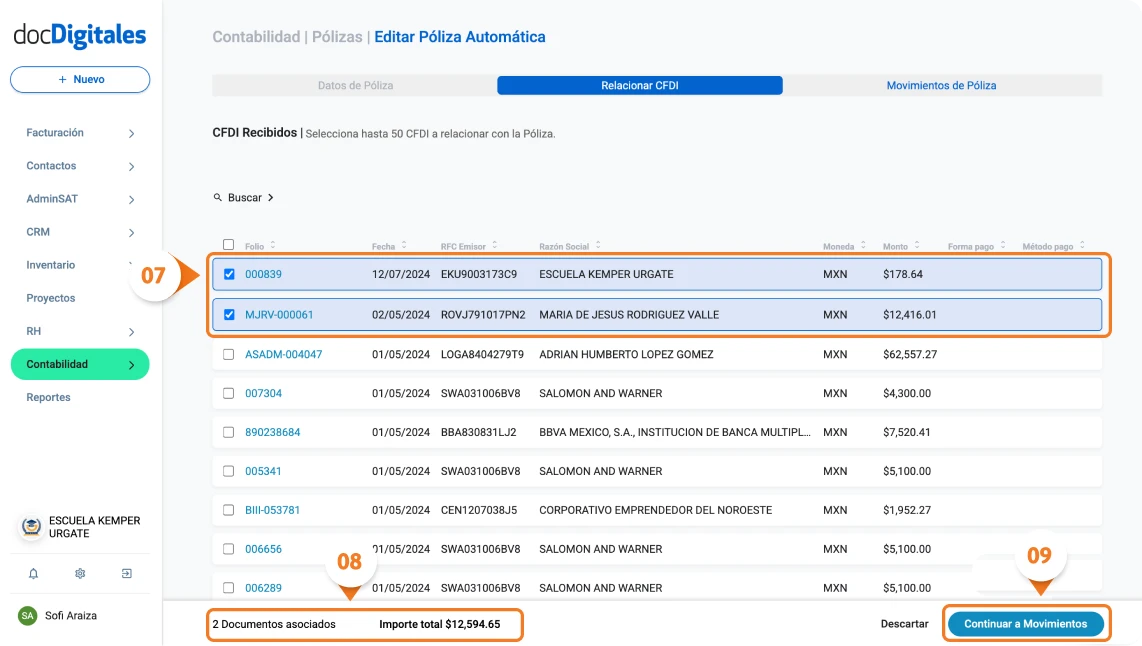Image resolution: width=1142 pixels, height=646 pixels.
Task: Open the settings gear icon
Action: point(80,573)
